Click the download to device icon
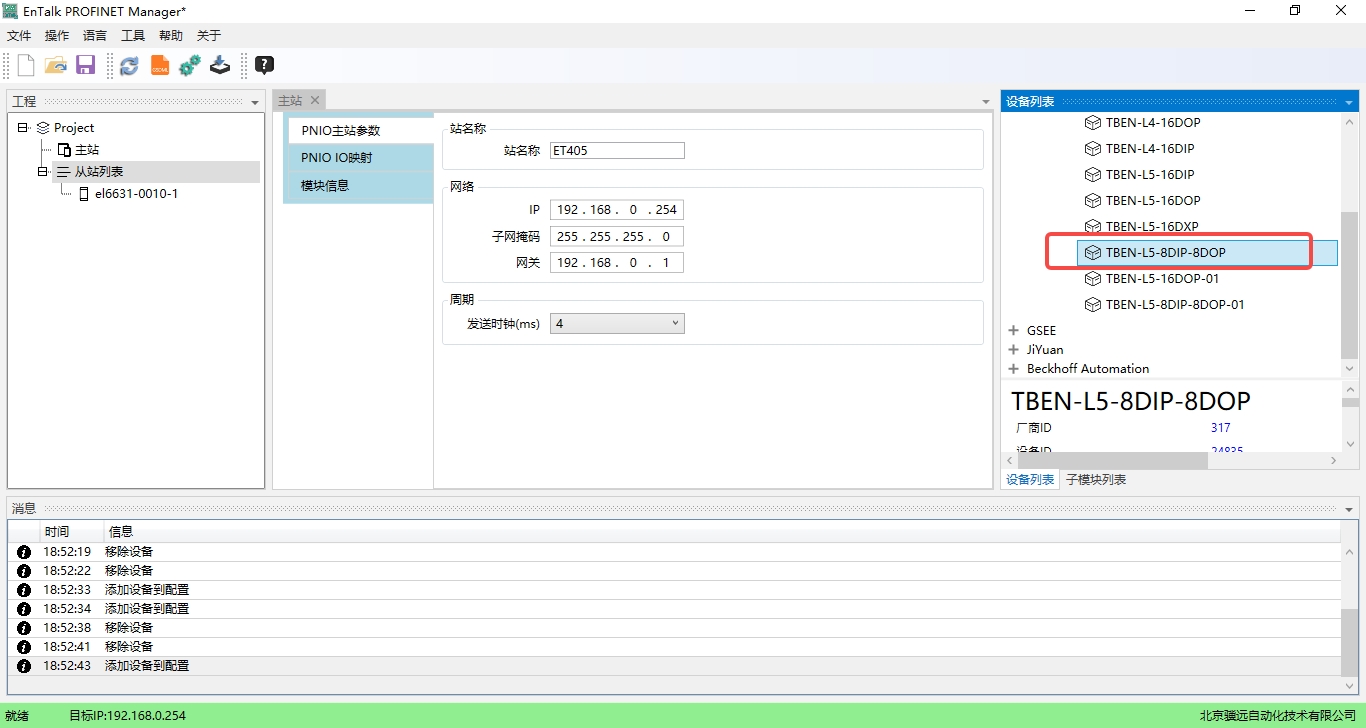The height and width of the screenshot is (728, 1366). pos(220,66)
